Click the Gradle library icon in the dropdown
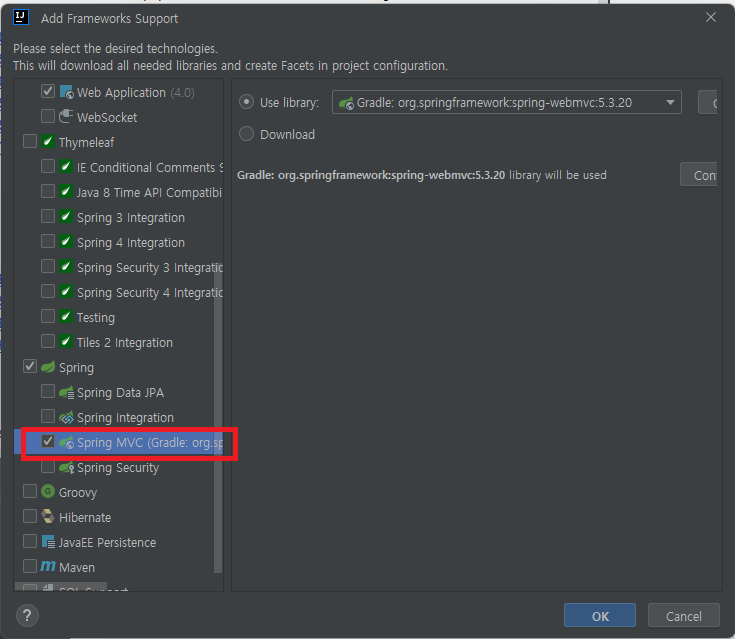 346,103
